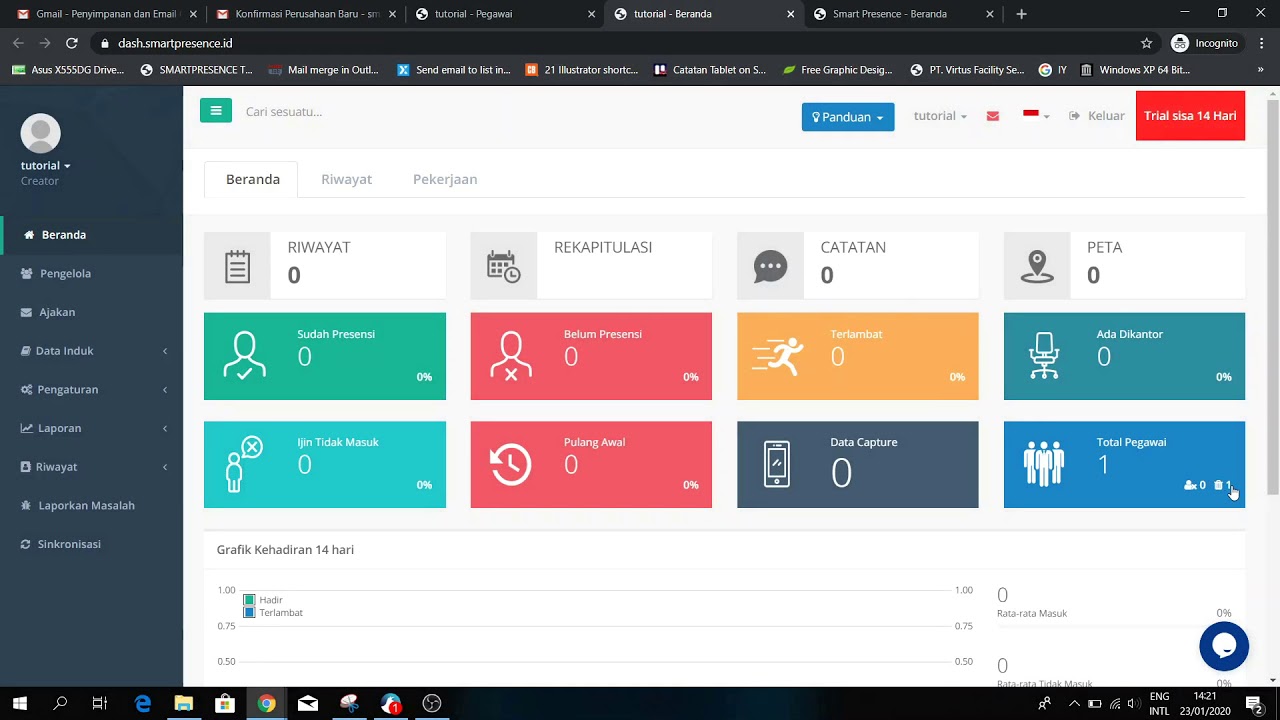Image resolution: width=1280 pixels, height=720 pixels.
Task: Open the sidebar tutorial profile dropdown
Action: pyautogui.click(x=45, y=166)
